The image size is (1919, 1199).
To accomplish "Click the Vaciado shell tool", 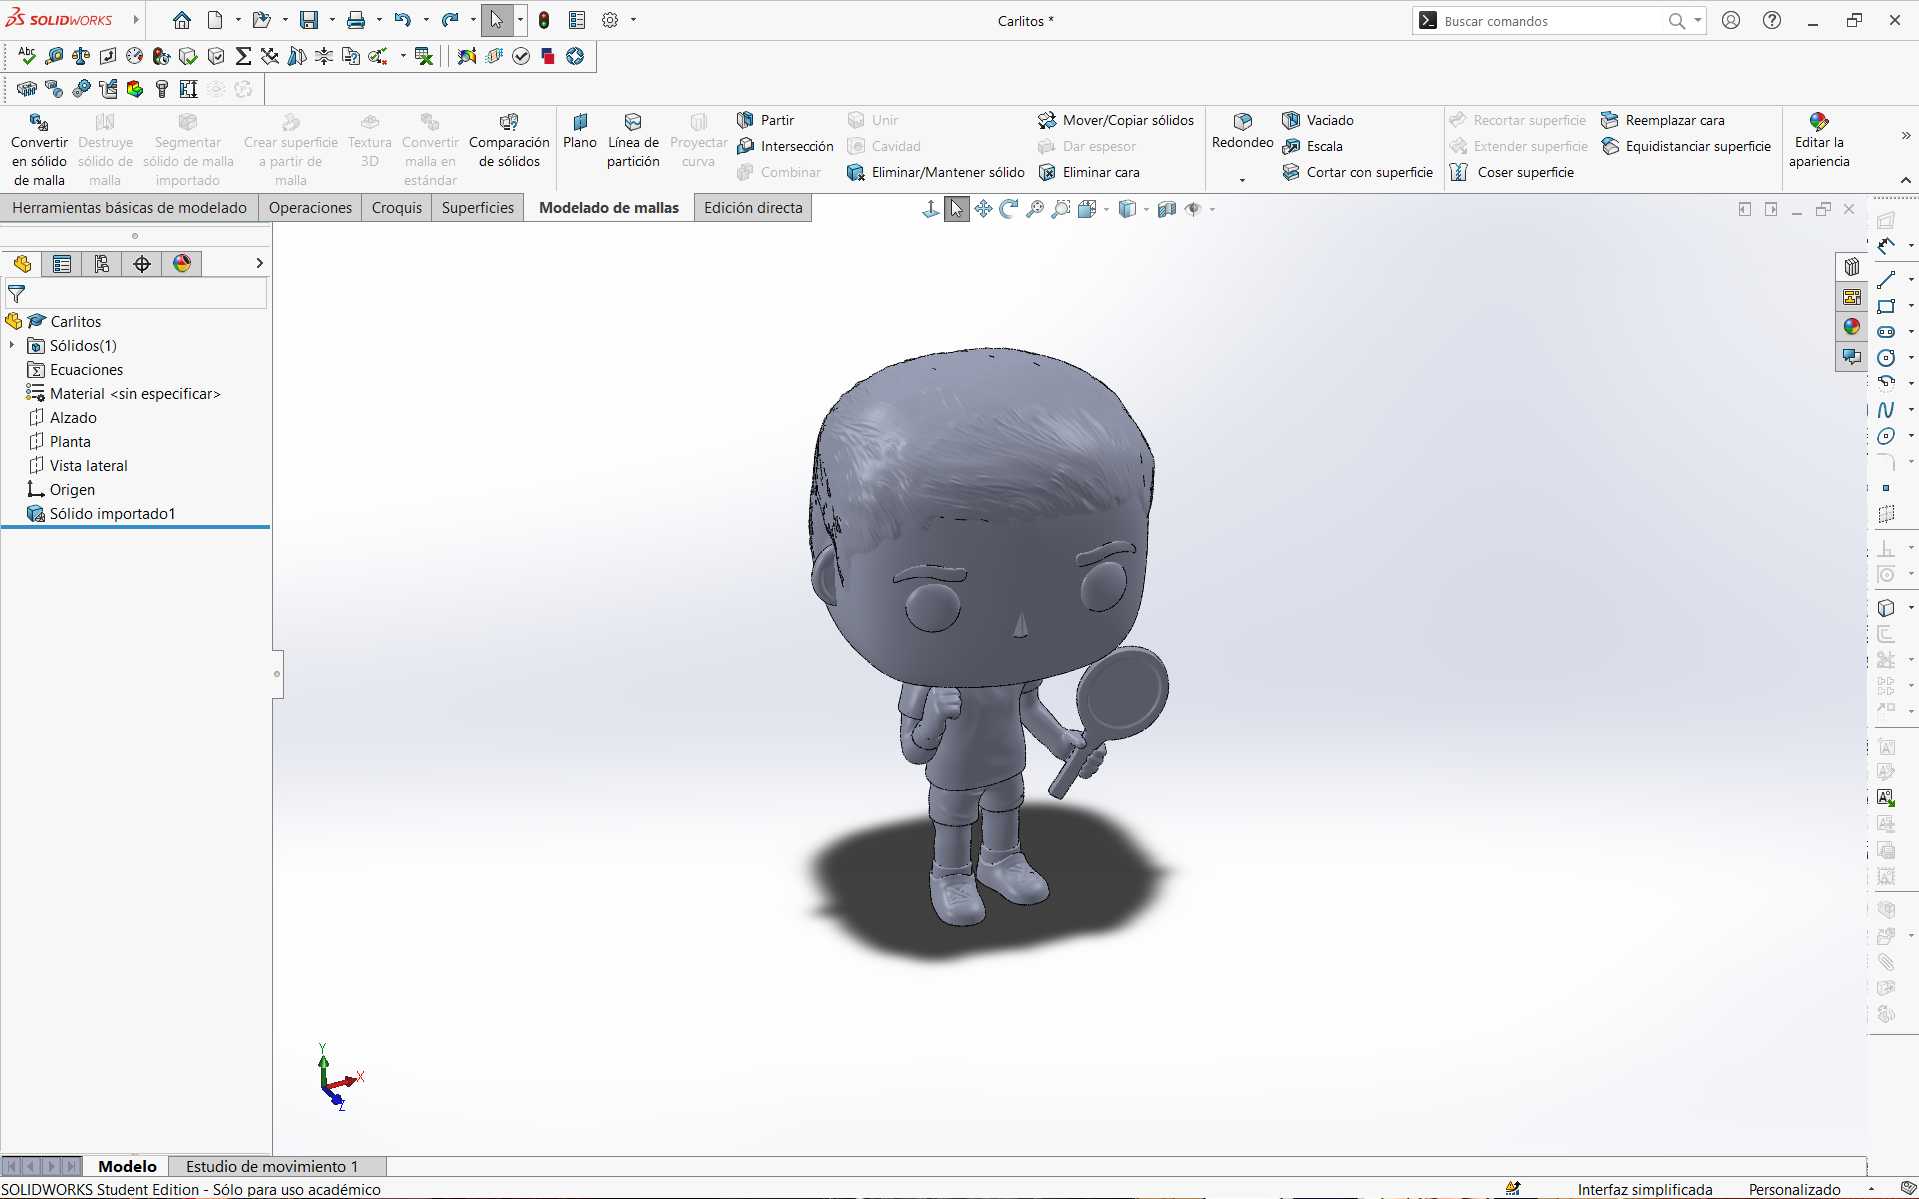I will tap(1318, 120).
